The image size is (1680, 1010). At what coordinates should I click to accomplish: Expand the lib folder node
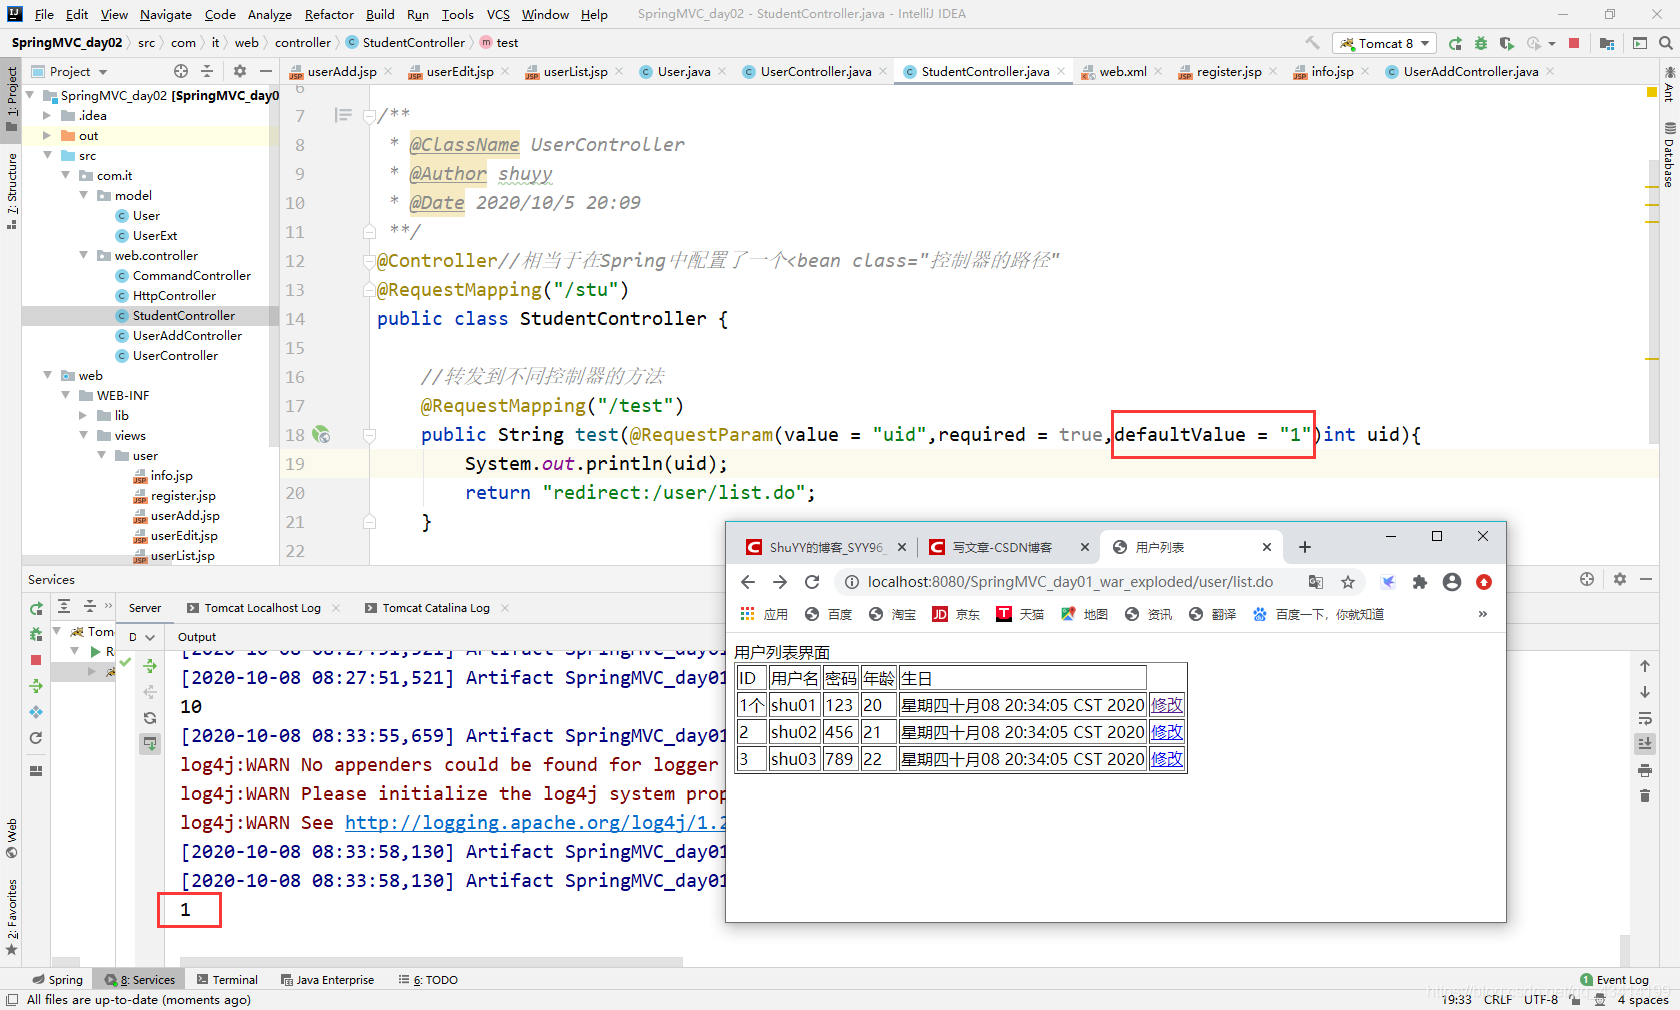[83, 415]
